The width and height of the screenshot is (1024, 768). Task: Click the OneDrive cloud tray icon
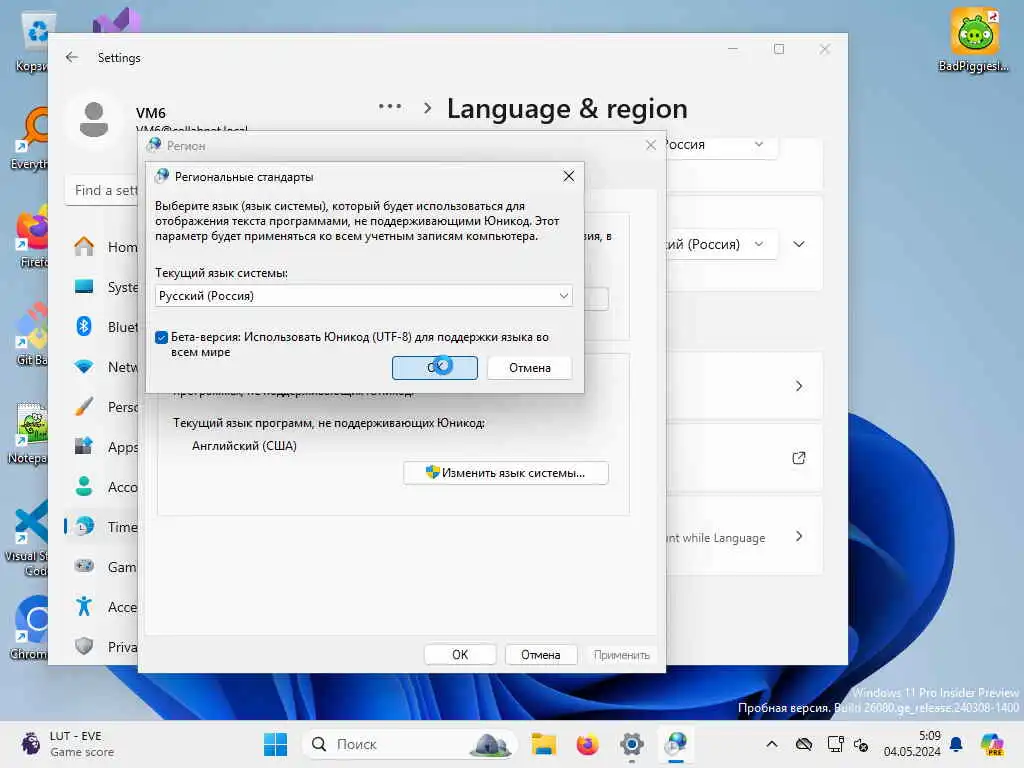[805, 744]
